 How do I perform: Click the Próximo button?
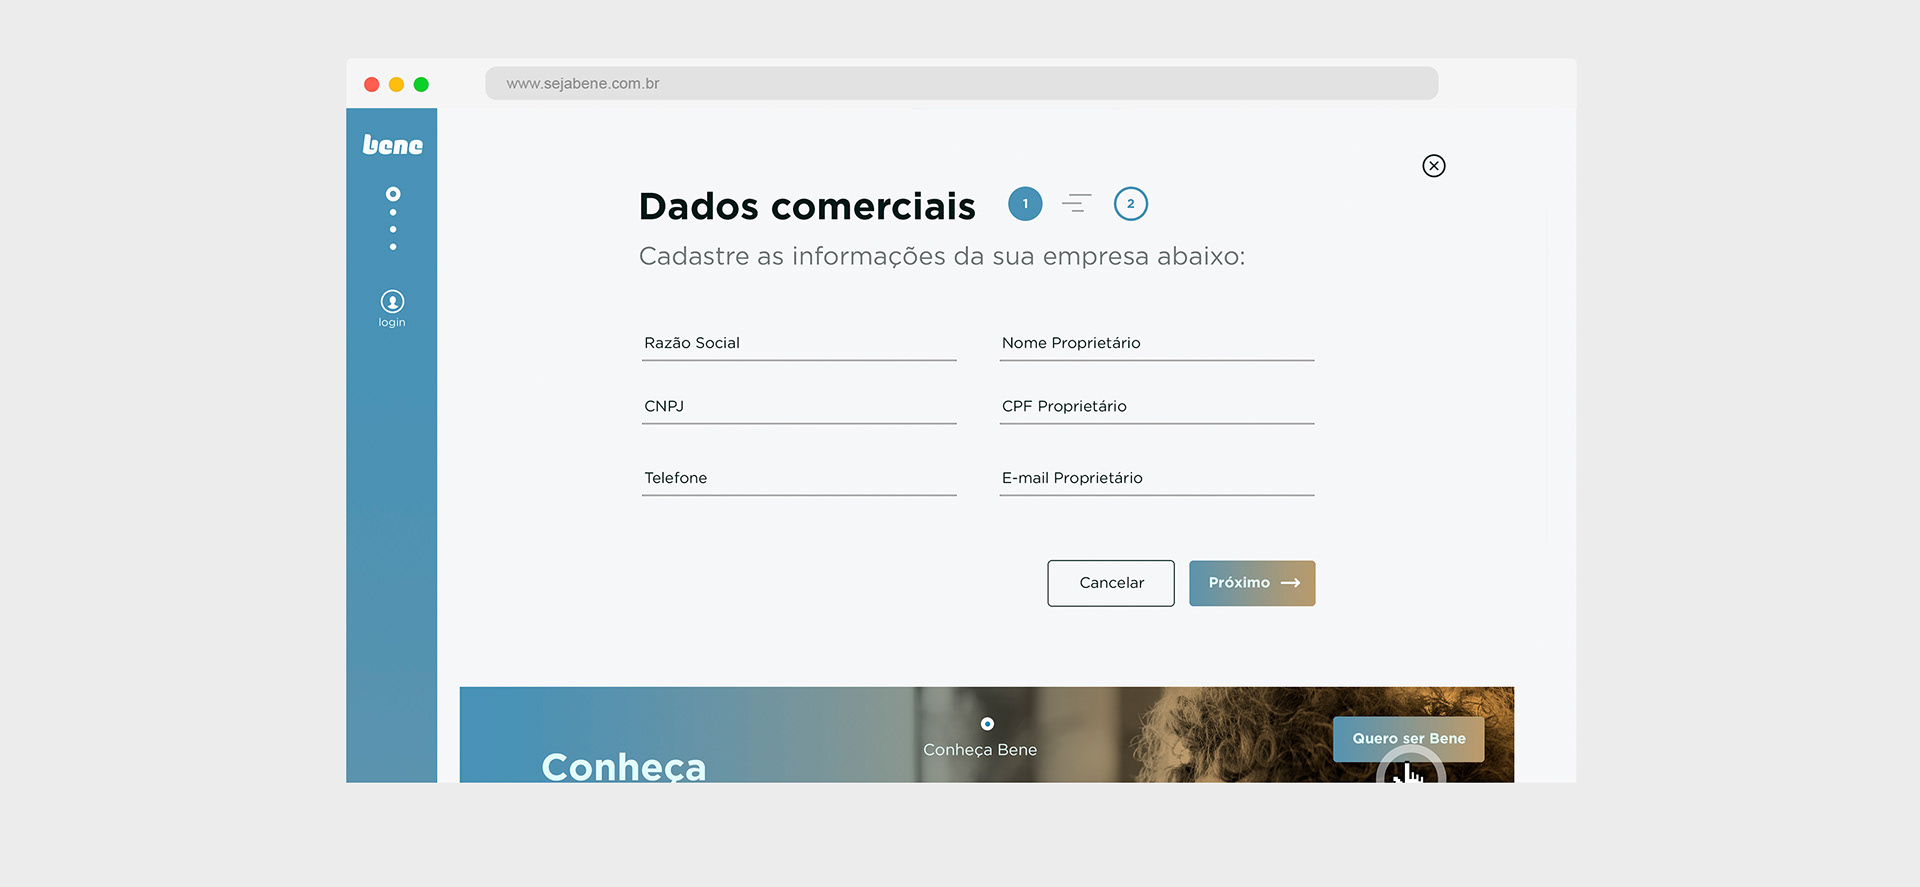click(x=1252, y=583)
